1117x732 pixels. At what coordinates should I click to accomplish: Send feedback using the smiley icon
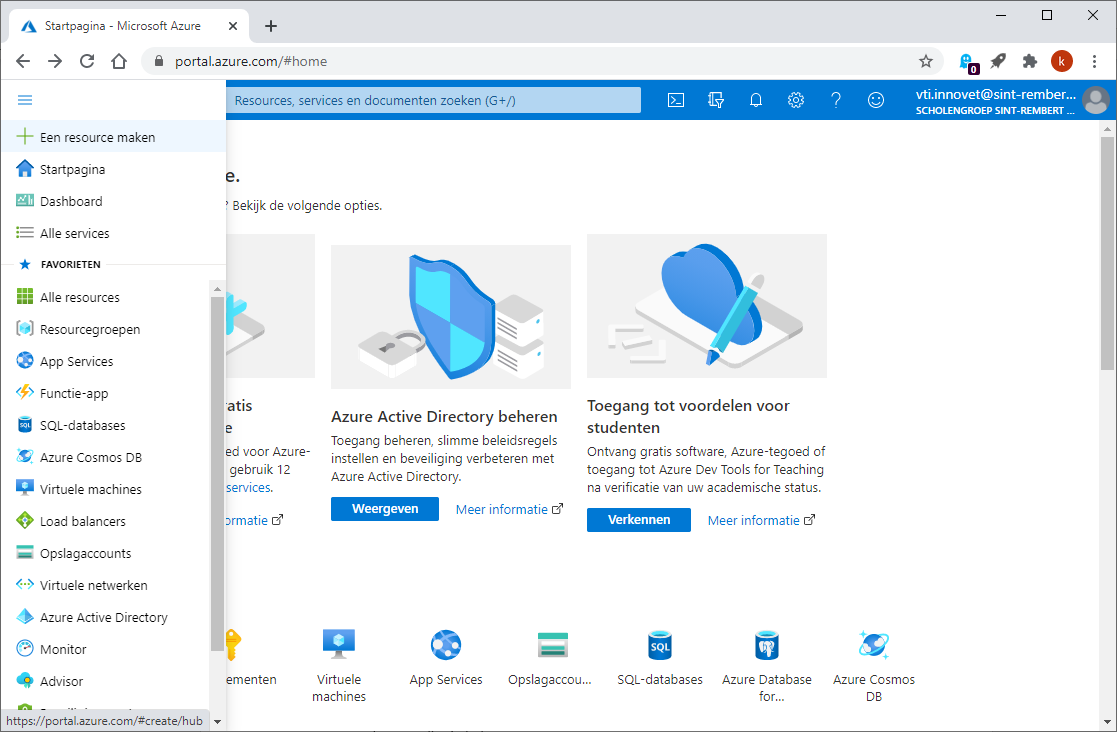click(x=876, y=100)
